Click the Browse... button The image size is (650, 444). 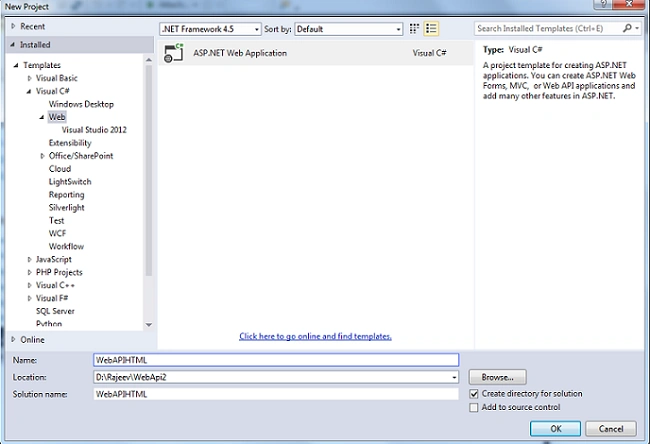point(497,377)
